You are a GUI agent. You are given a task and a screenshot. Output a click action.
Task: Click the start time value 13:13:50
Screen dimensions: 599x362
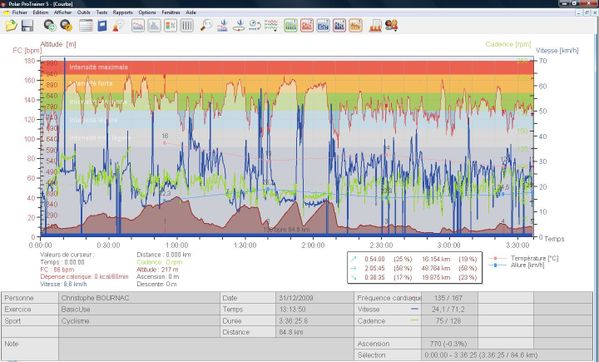[292, 309]
